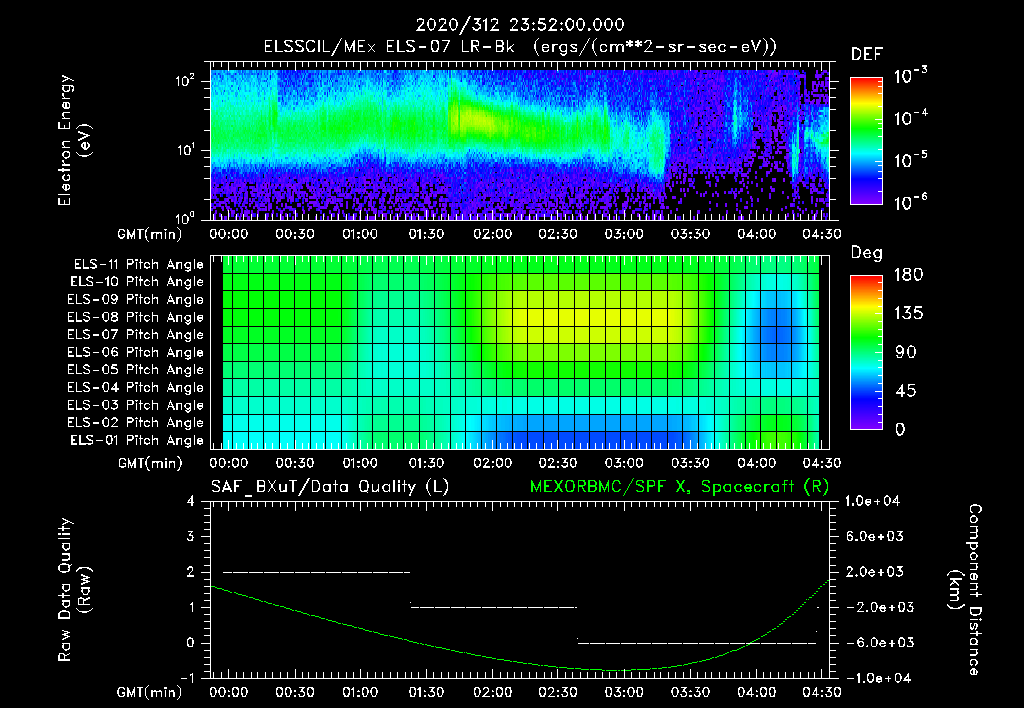1024x708 pixels.
Task: Select the ELS-04 Pitch Angle row label
Action: tap(136, 388)
